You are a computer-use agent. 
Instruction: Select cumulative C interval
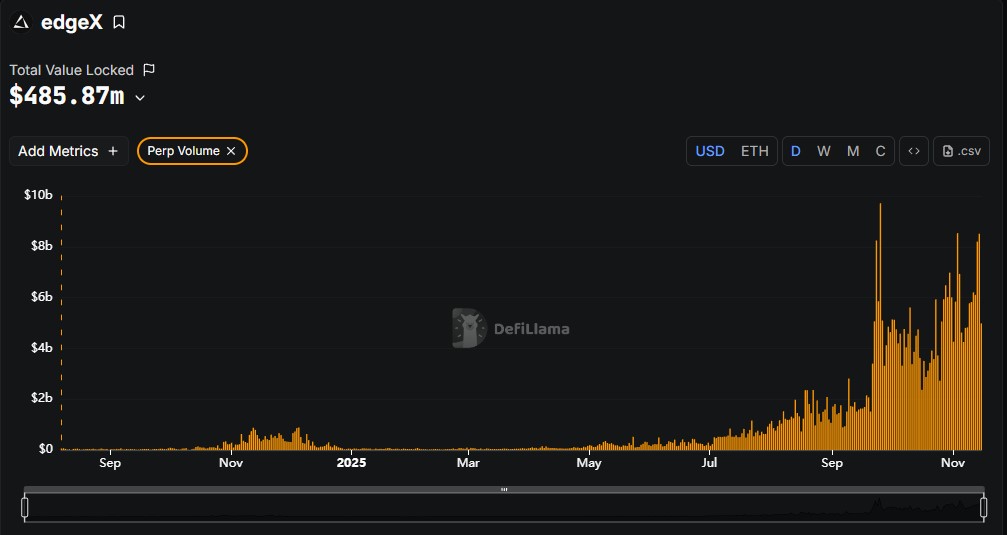coord(880,151)
